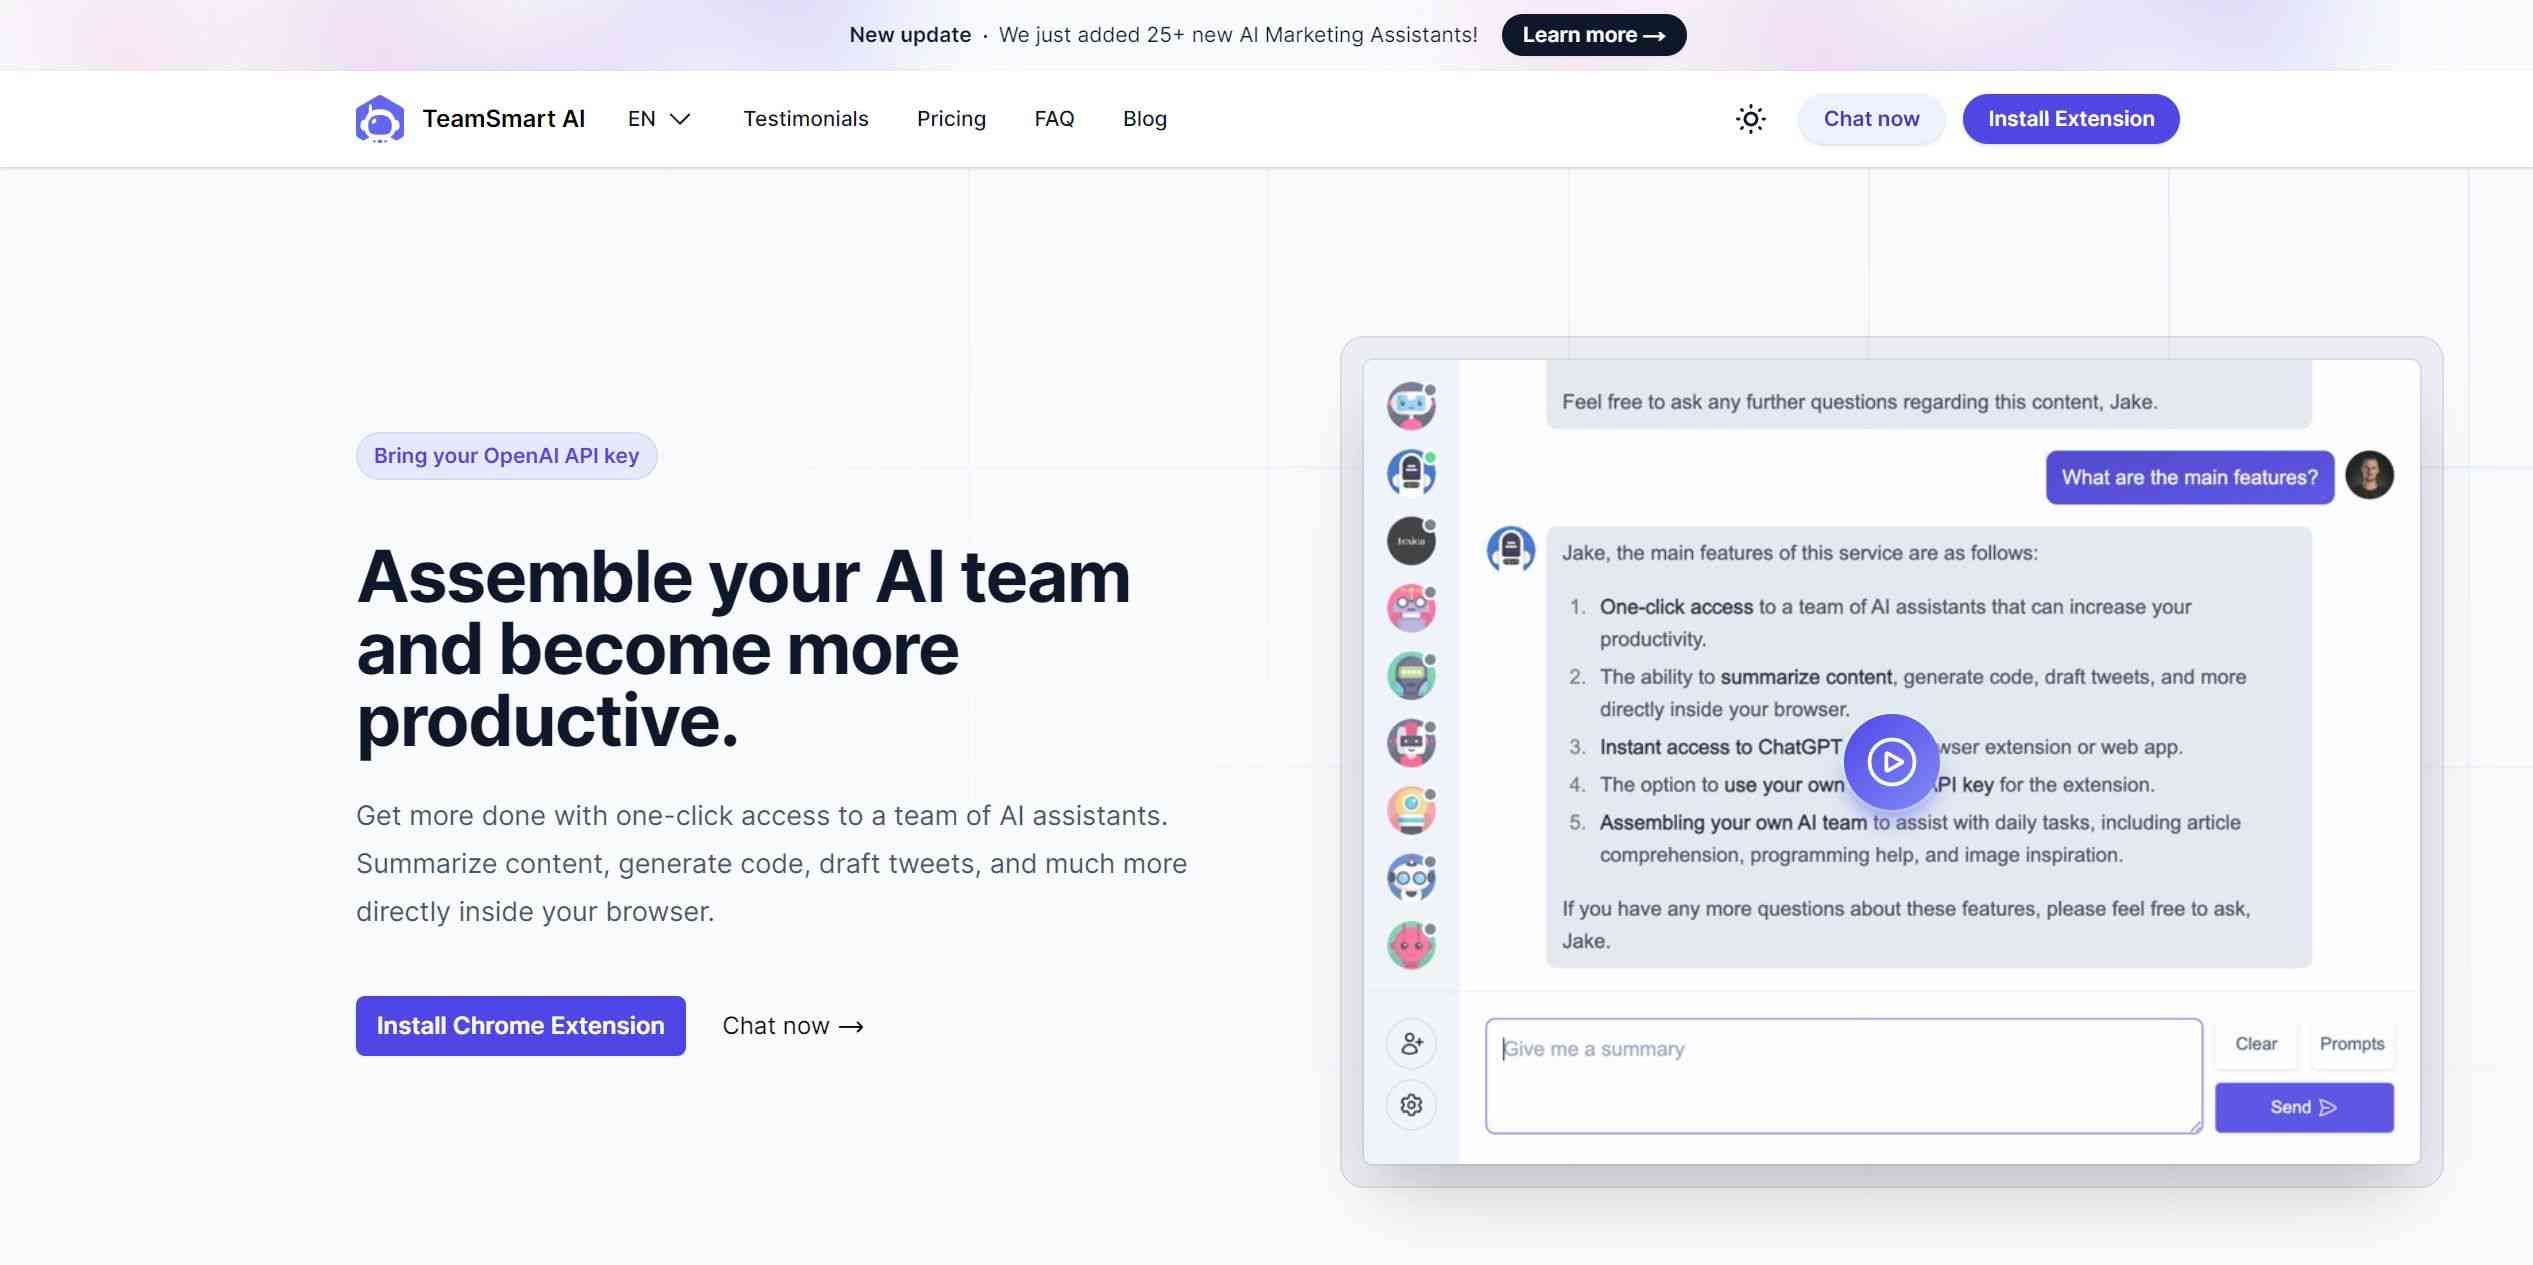
Task: Click the Testimonials navigation menu item
Action: [x=804, y=118]
